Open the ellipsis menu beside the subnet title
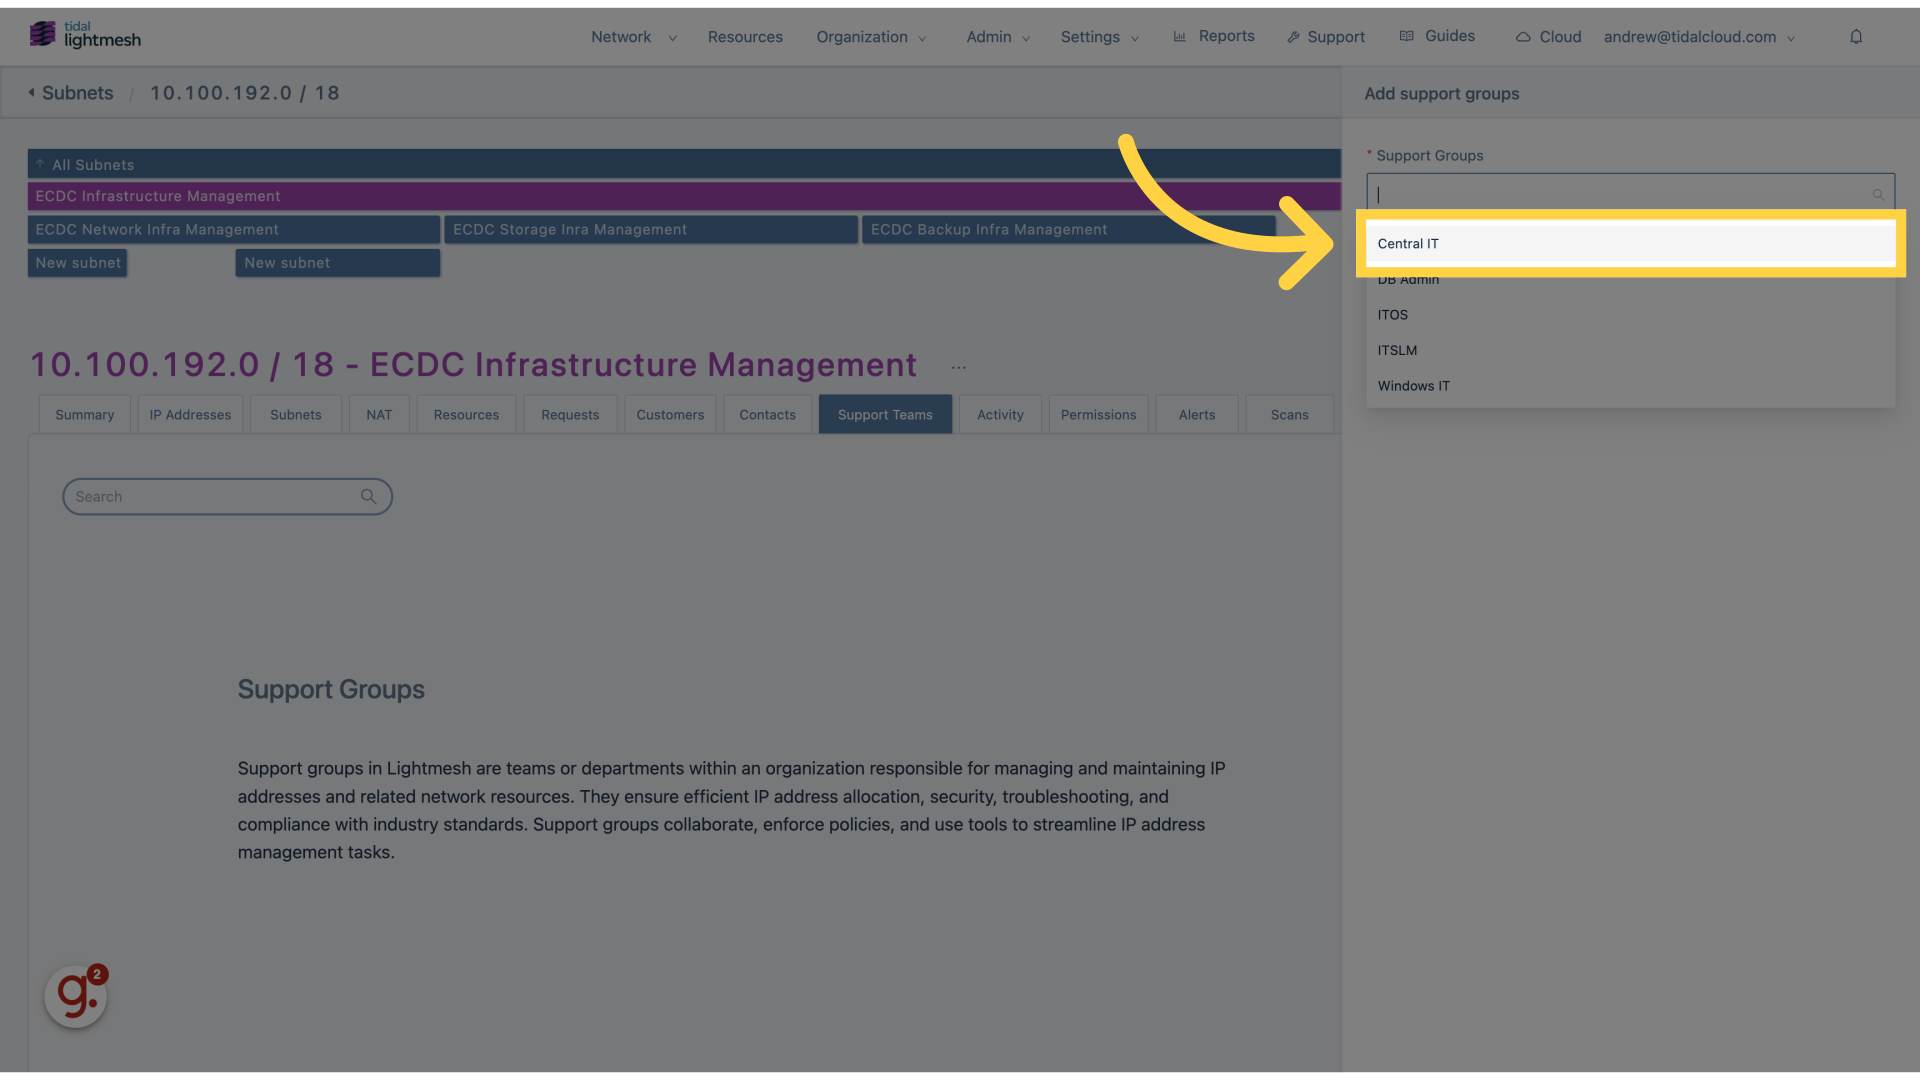This screenshot has width=1920, height=1080. tap(959, 368)
